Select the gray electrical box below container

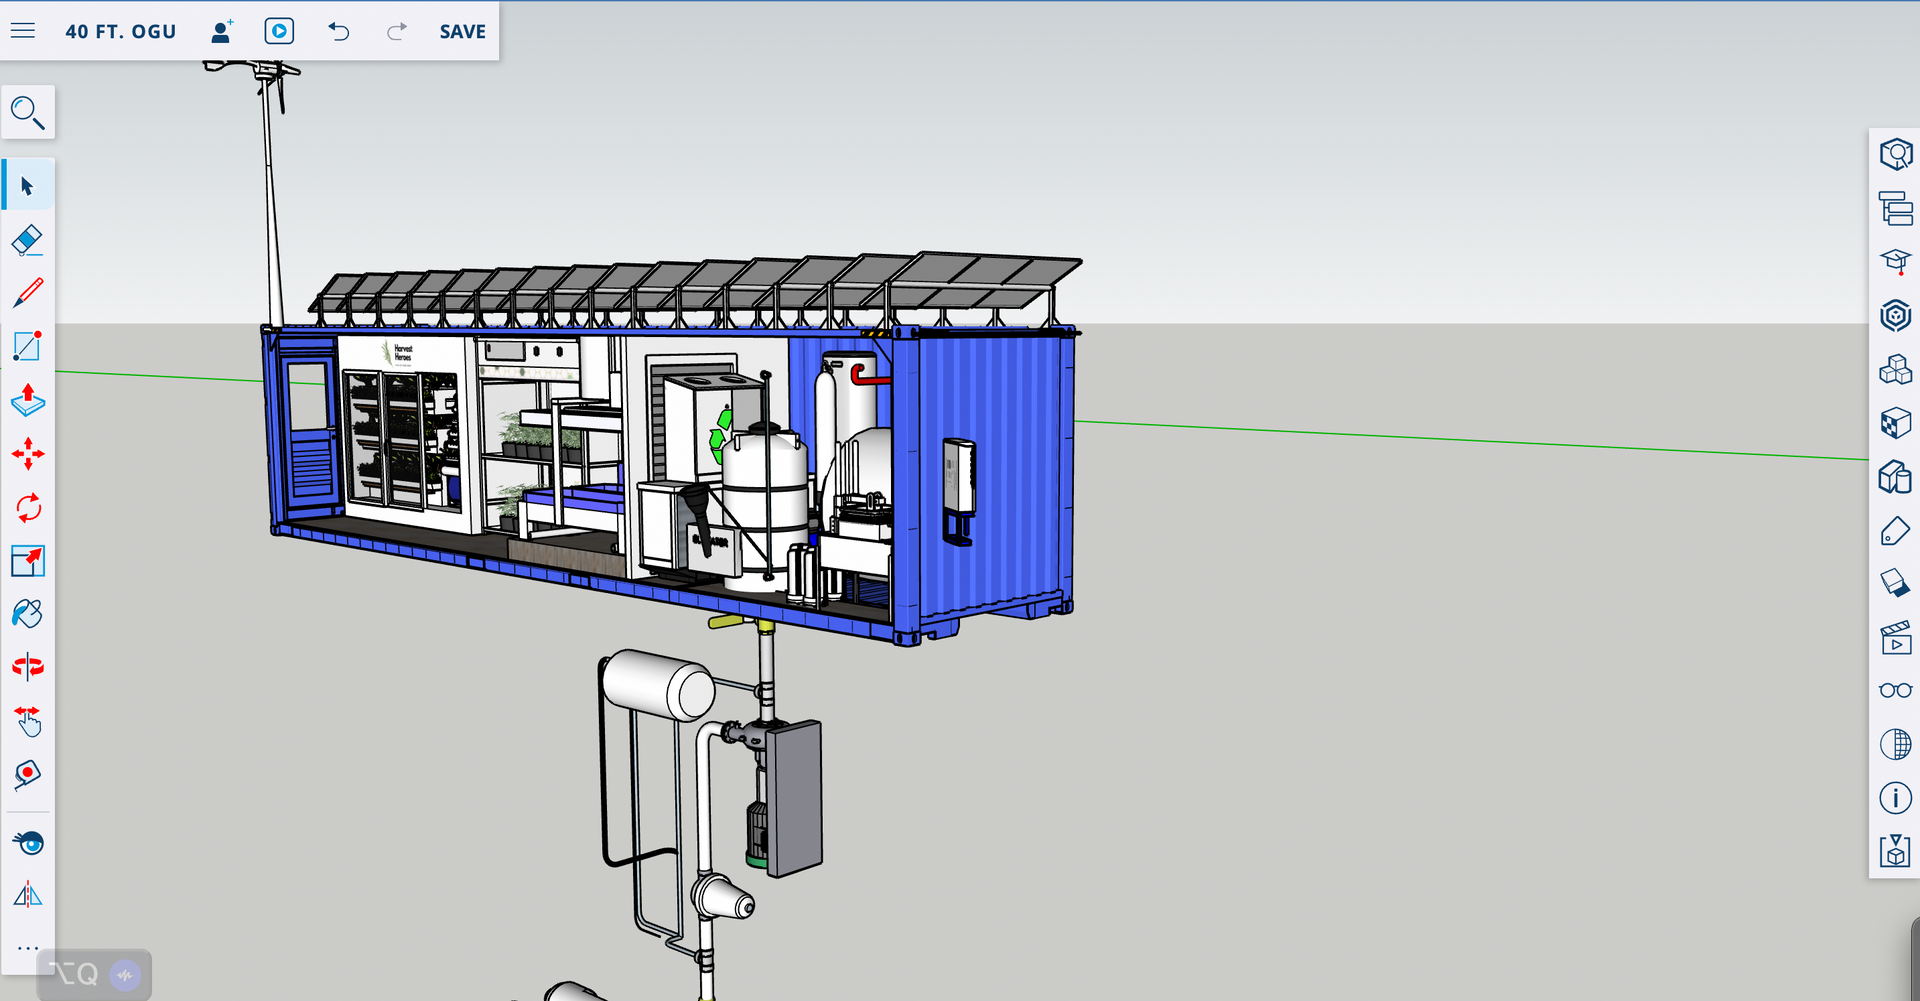(x=795, y=798)
